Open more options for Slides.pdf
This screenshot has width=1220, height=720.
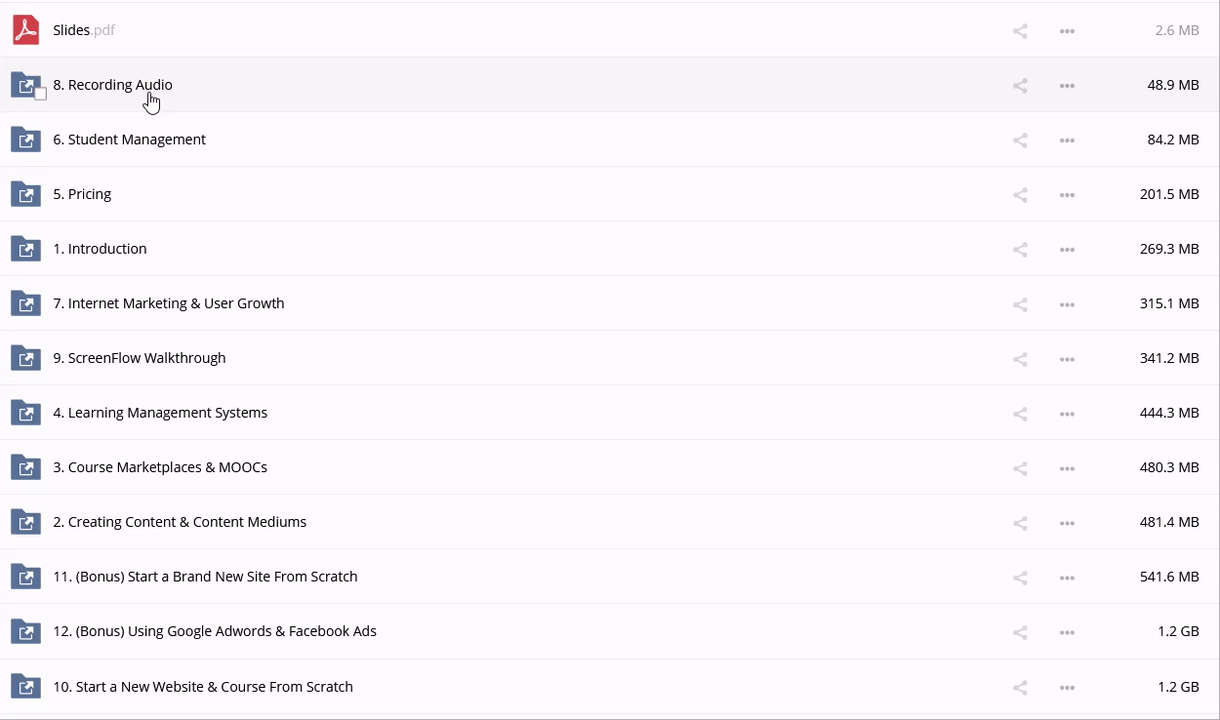(x=1067, y=31)
